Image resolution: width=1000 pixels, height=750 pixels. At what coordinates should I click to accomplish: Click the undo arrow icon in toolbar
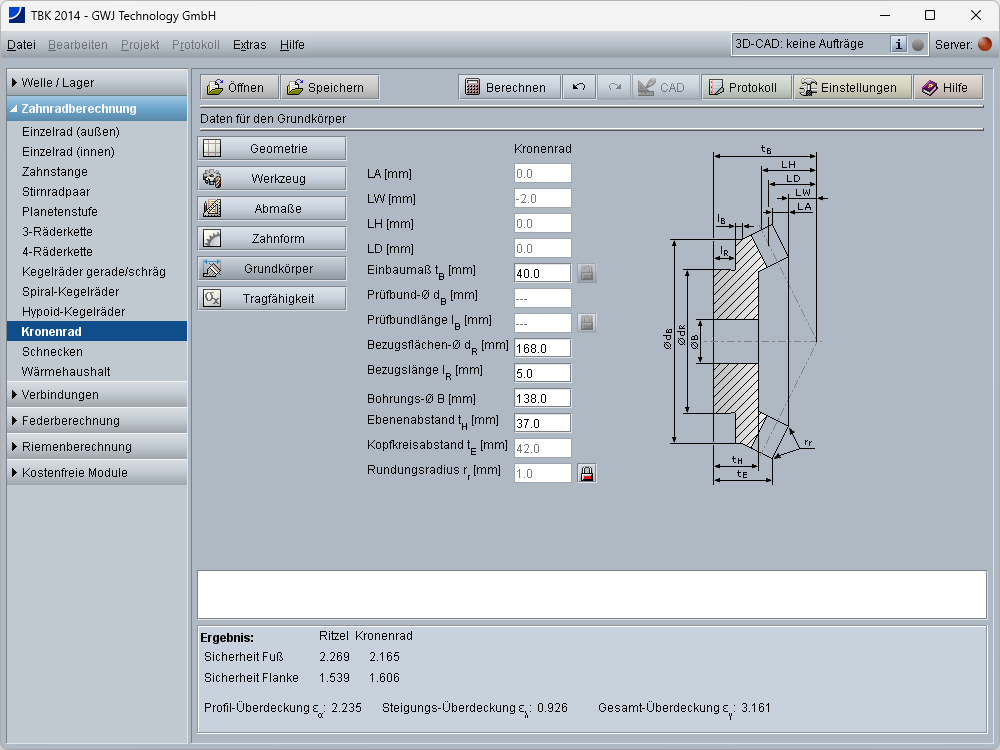pos(579,87)
